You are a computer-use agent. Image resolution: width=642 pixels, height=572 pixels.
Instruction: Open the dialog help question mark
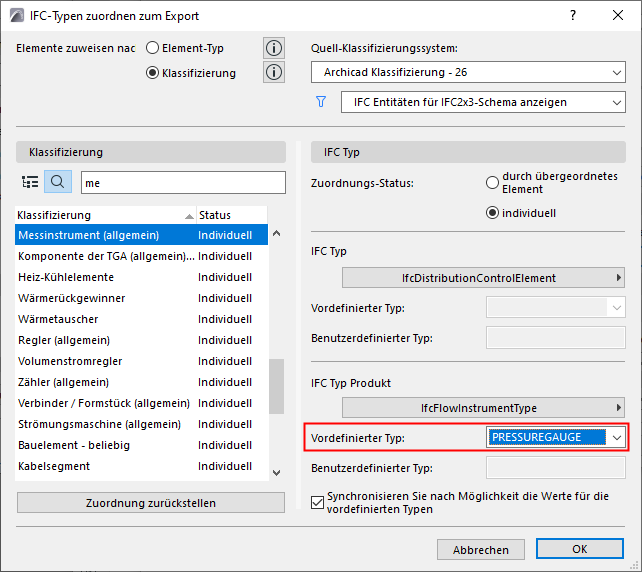573,16
